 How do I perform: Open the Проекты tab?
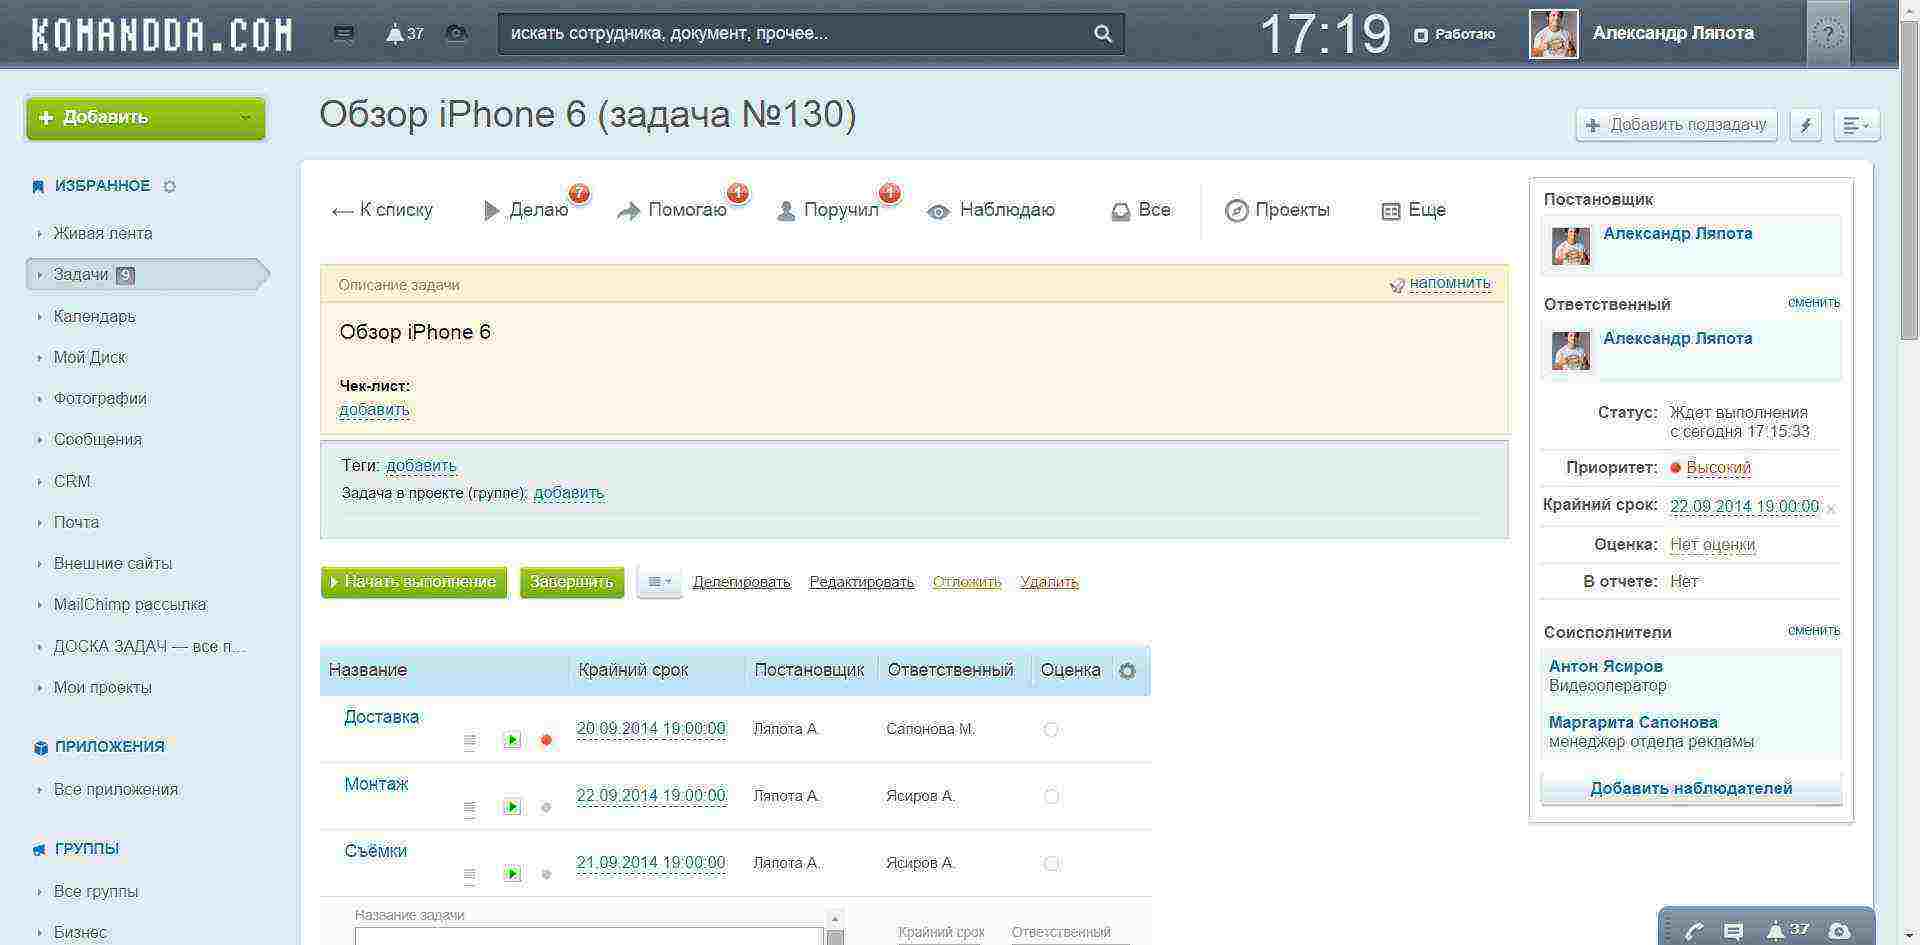click(x=1277, y=210)
